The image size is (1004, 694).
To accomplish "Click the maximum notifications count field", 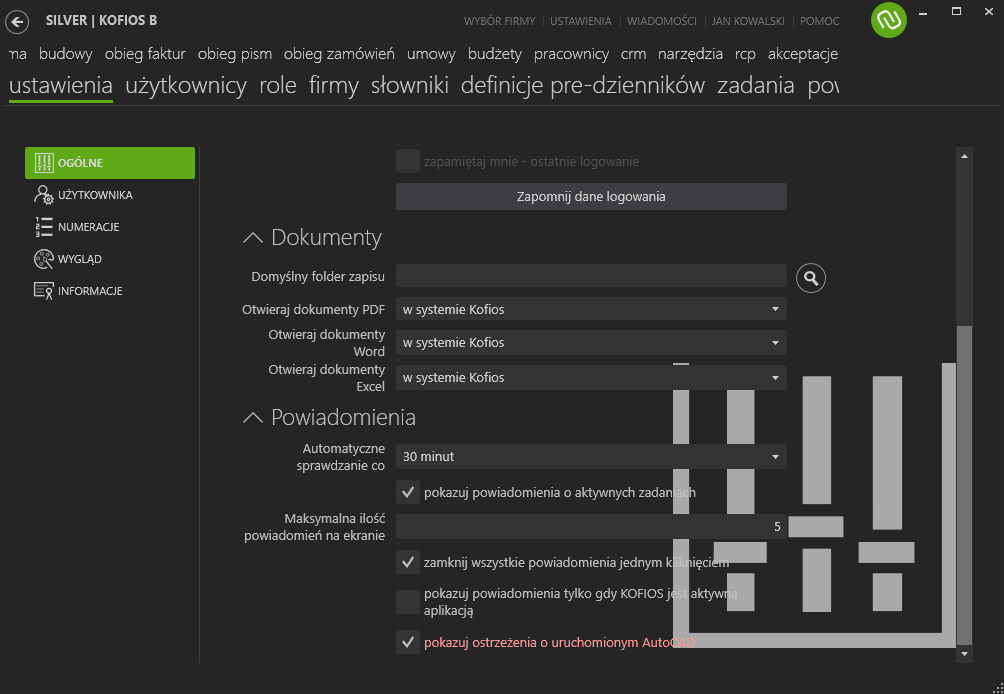I will tap(591, 526).
